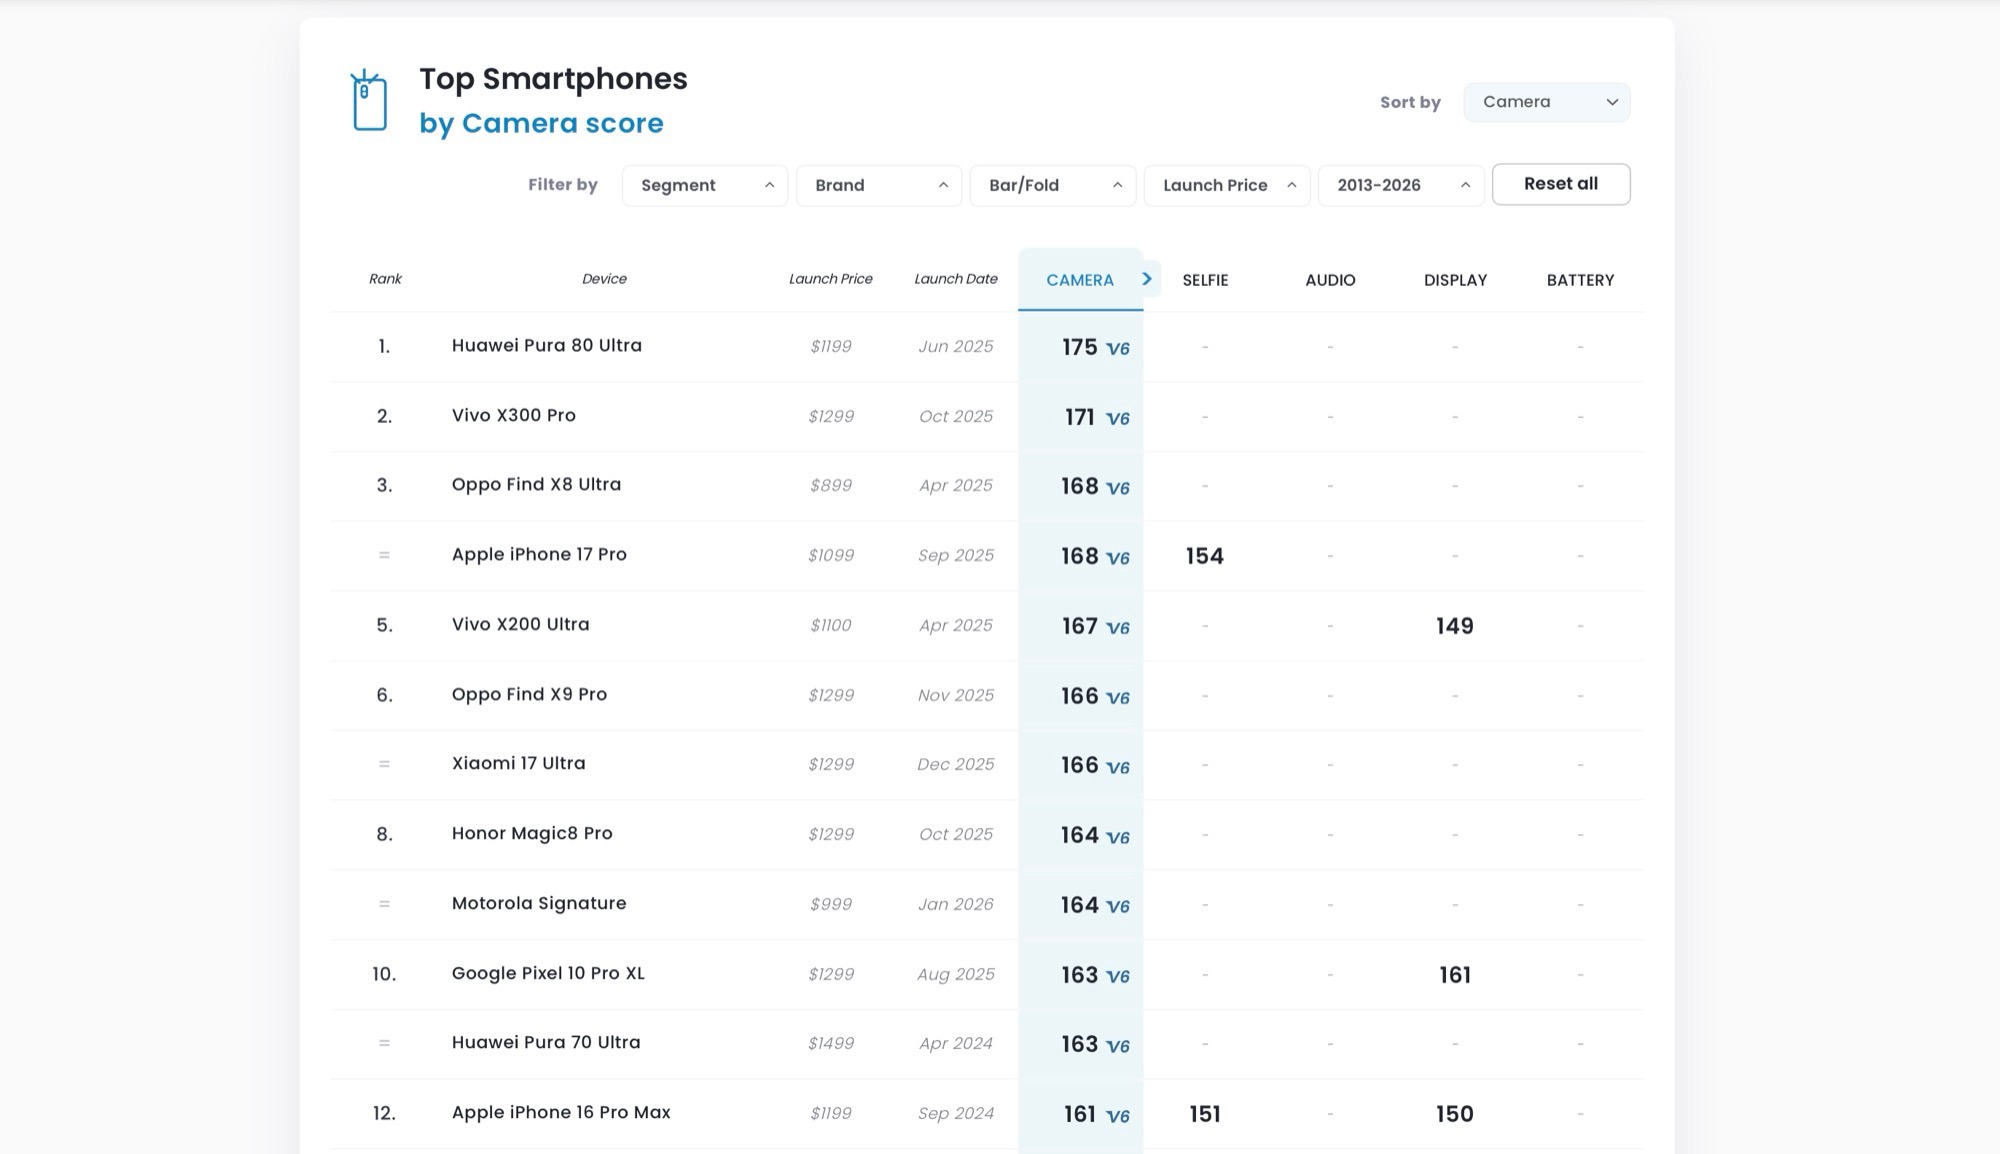2000x1154 pixels.
Task: Open the Oppo Find X8 Ultra device link
Action: [536, 484]
